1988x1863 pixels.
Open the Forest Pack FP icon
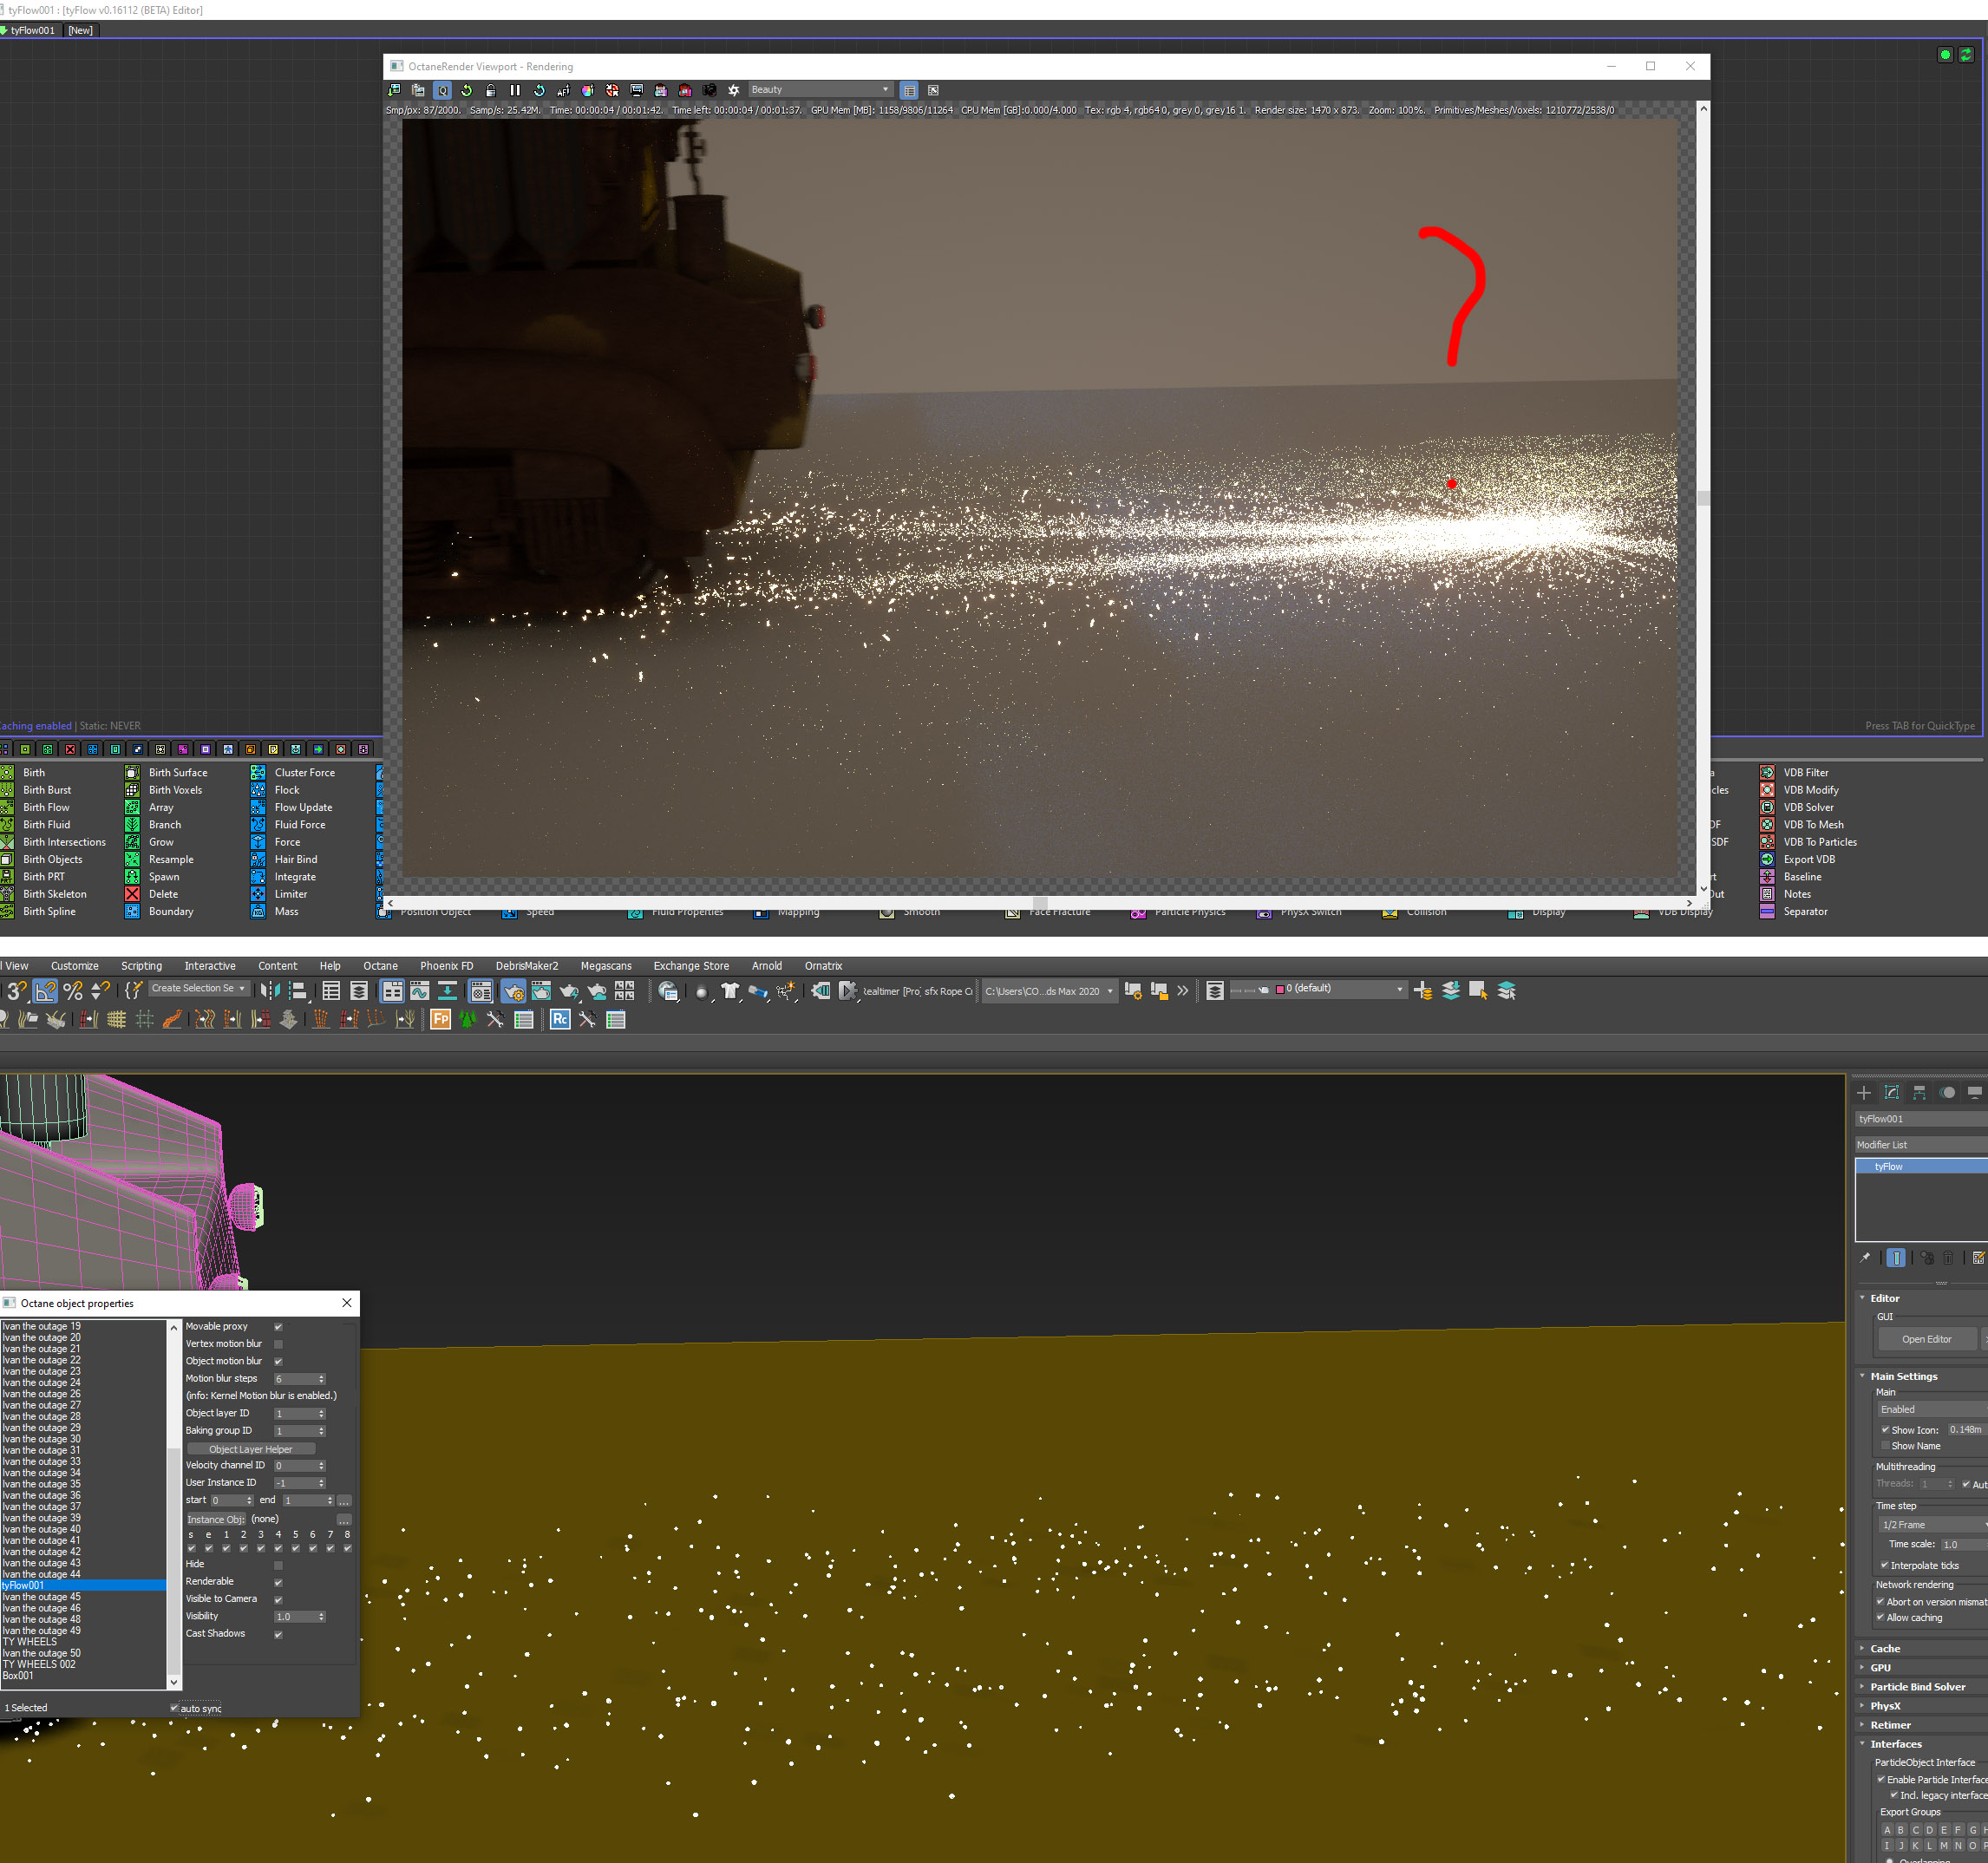pyautogui.click(x=440, y=1019)
